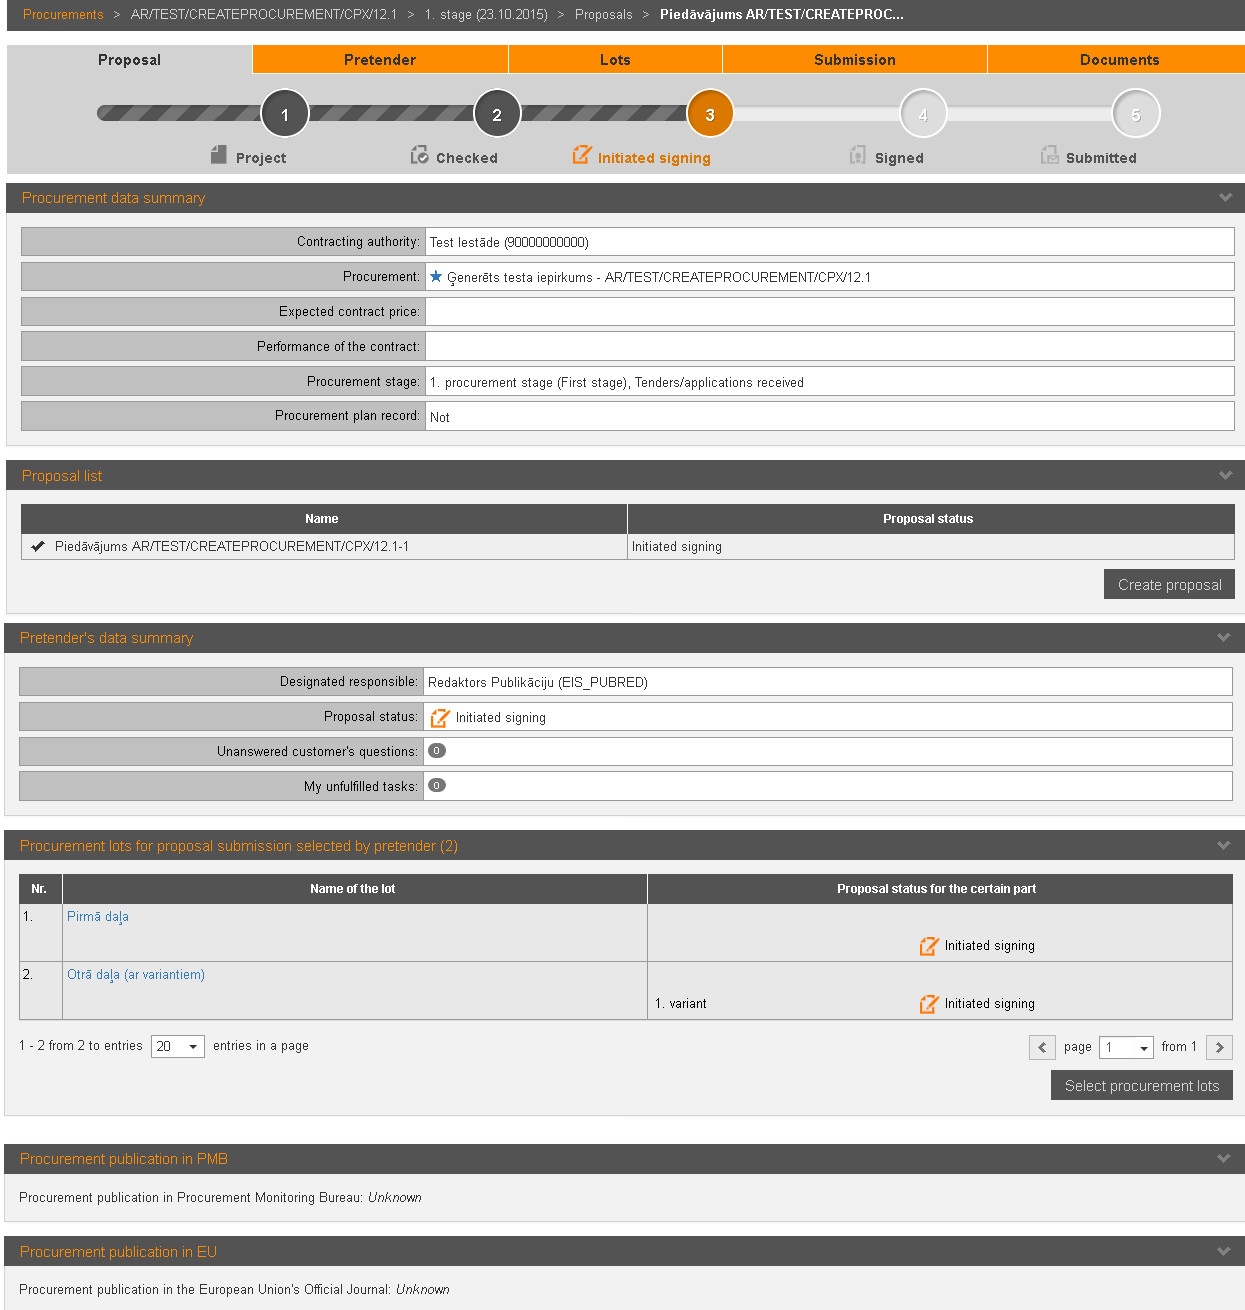The height and width of the screenshot is (1310, 1245).
Task: Open the page number dropdown
Action: pyautogui.click(x=1126, y=1048)
